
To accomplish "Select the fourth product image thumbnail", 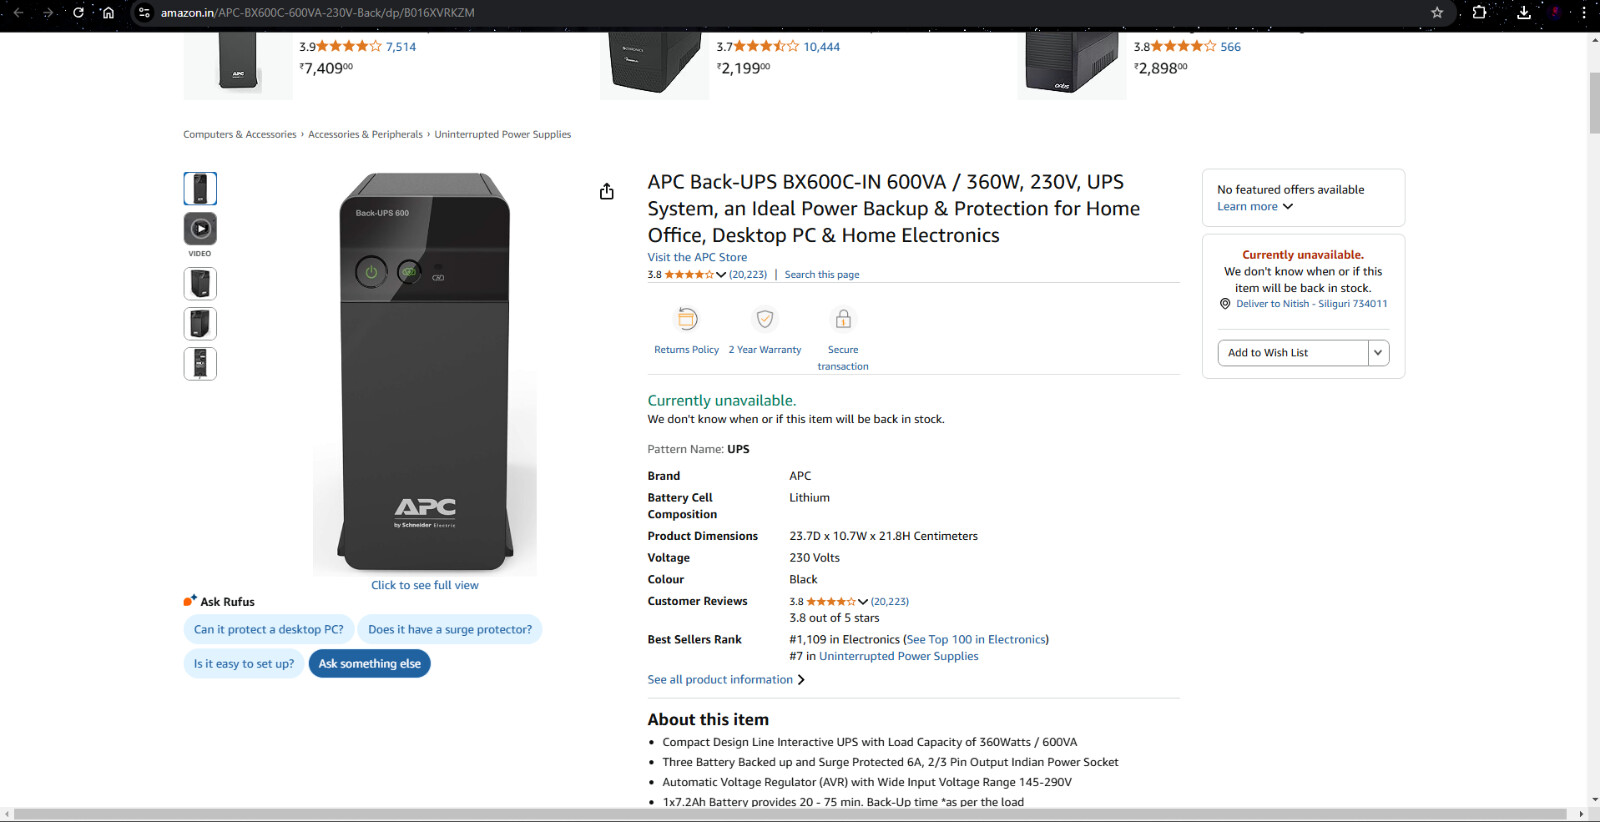I will pos(200,324).
